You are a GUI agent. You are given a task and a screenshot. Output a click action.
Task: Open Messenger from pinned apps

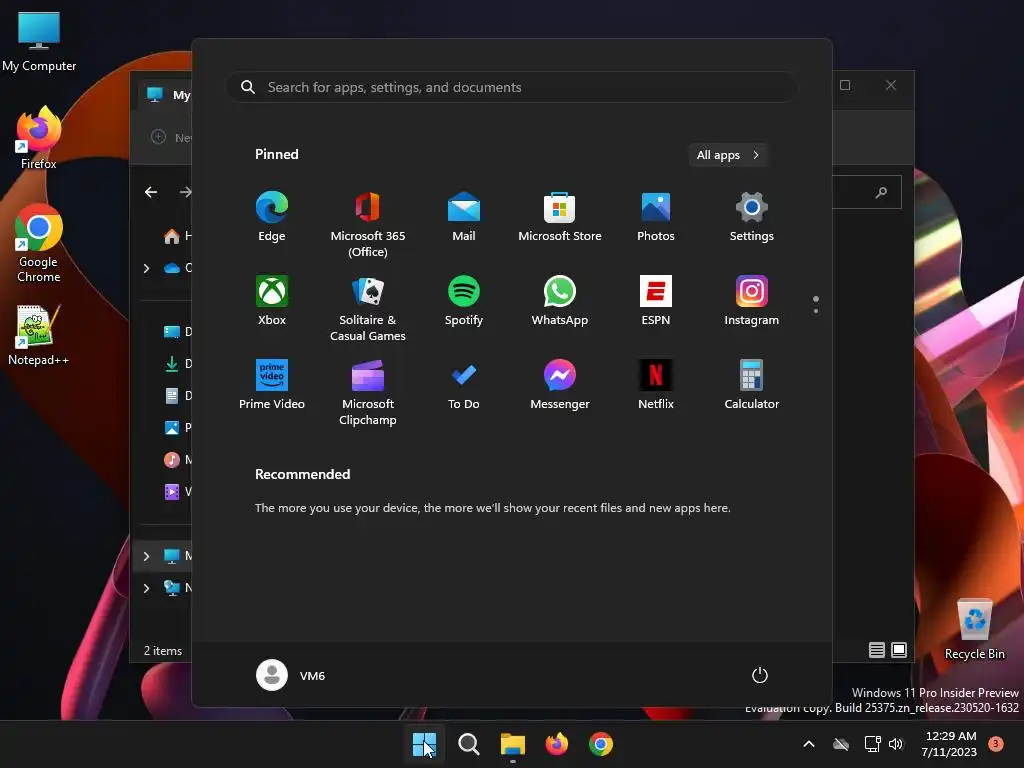(x=560, y=385)
